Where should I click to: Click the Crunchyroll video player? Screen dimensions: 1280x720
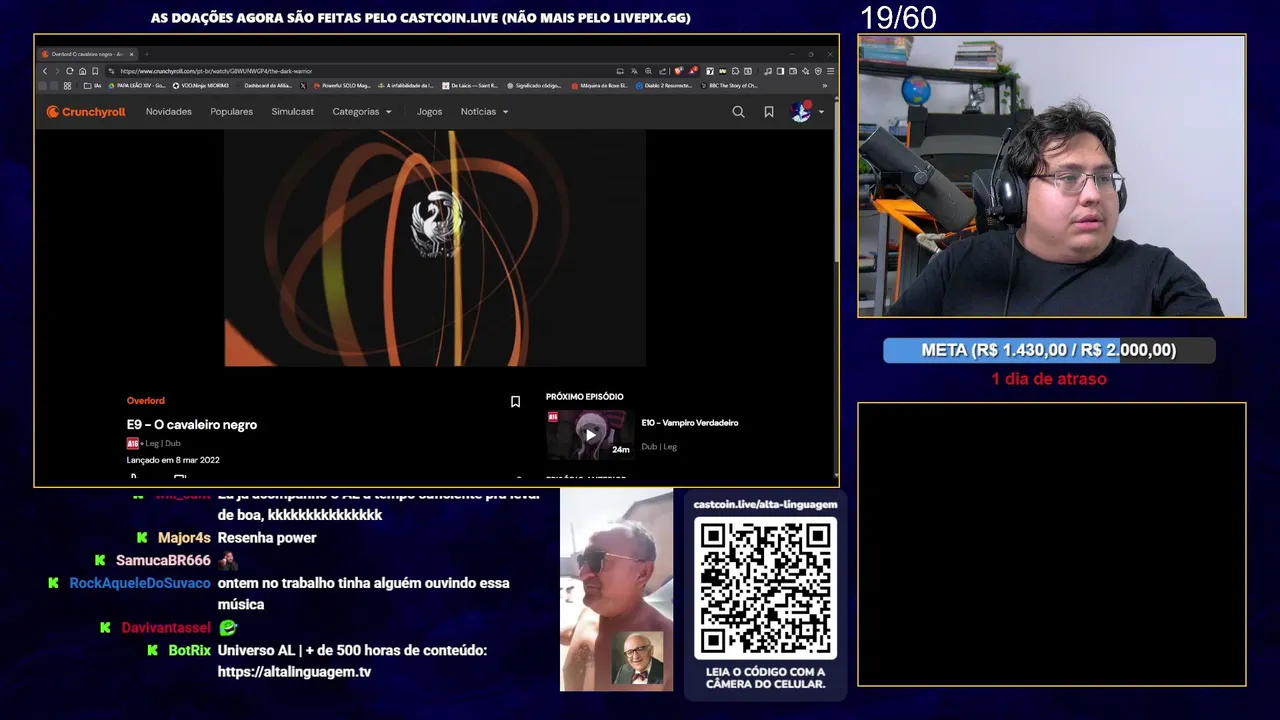pyautogui.click(x=435, y=248)
